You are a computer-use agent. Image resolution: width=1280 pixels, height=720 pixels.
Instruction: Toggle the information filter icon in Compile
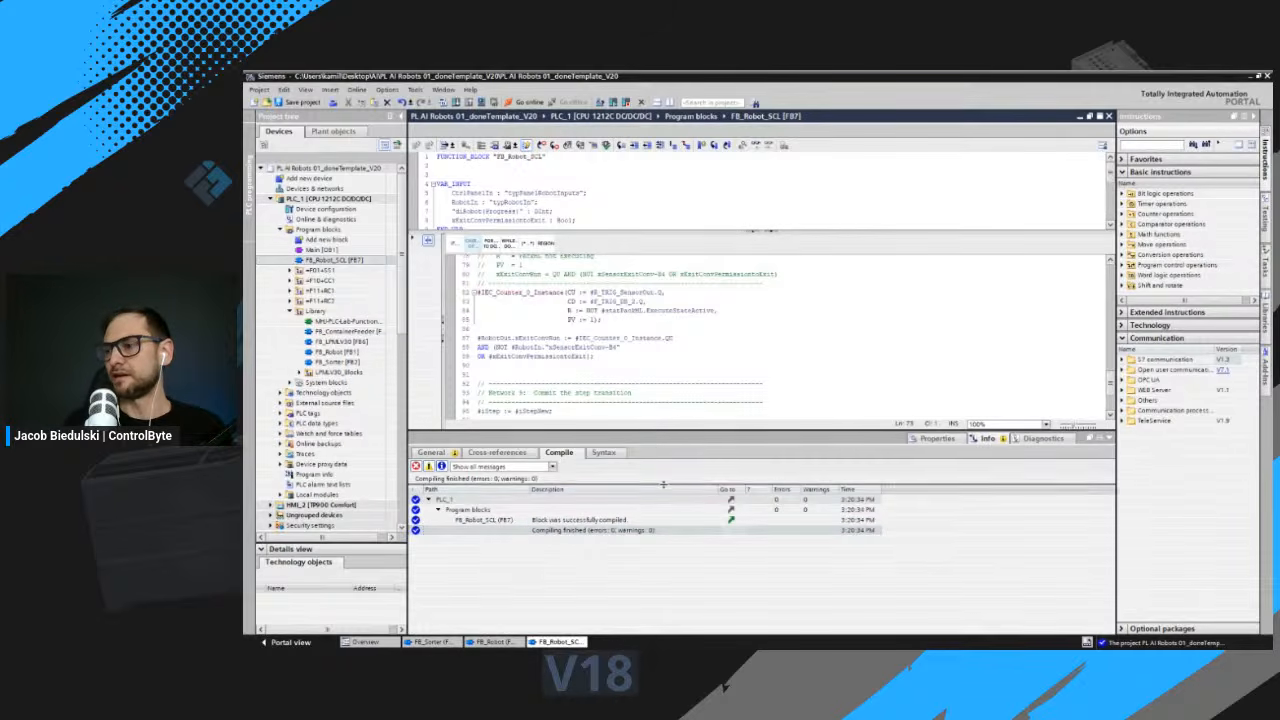pos(441,466)
